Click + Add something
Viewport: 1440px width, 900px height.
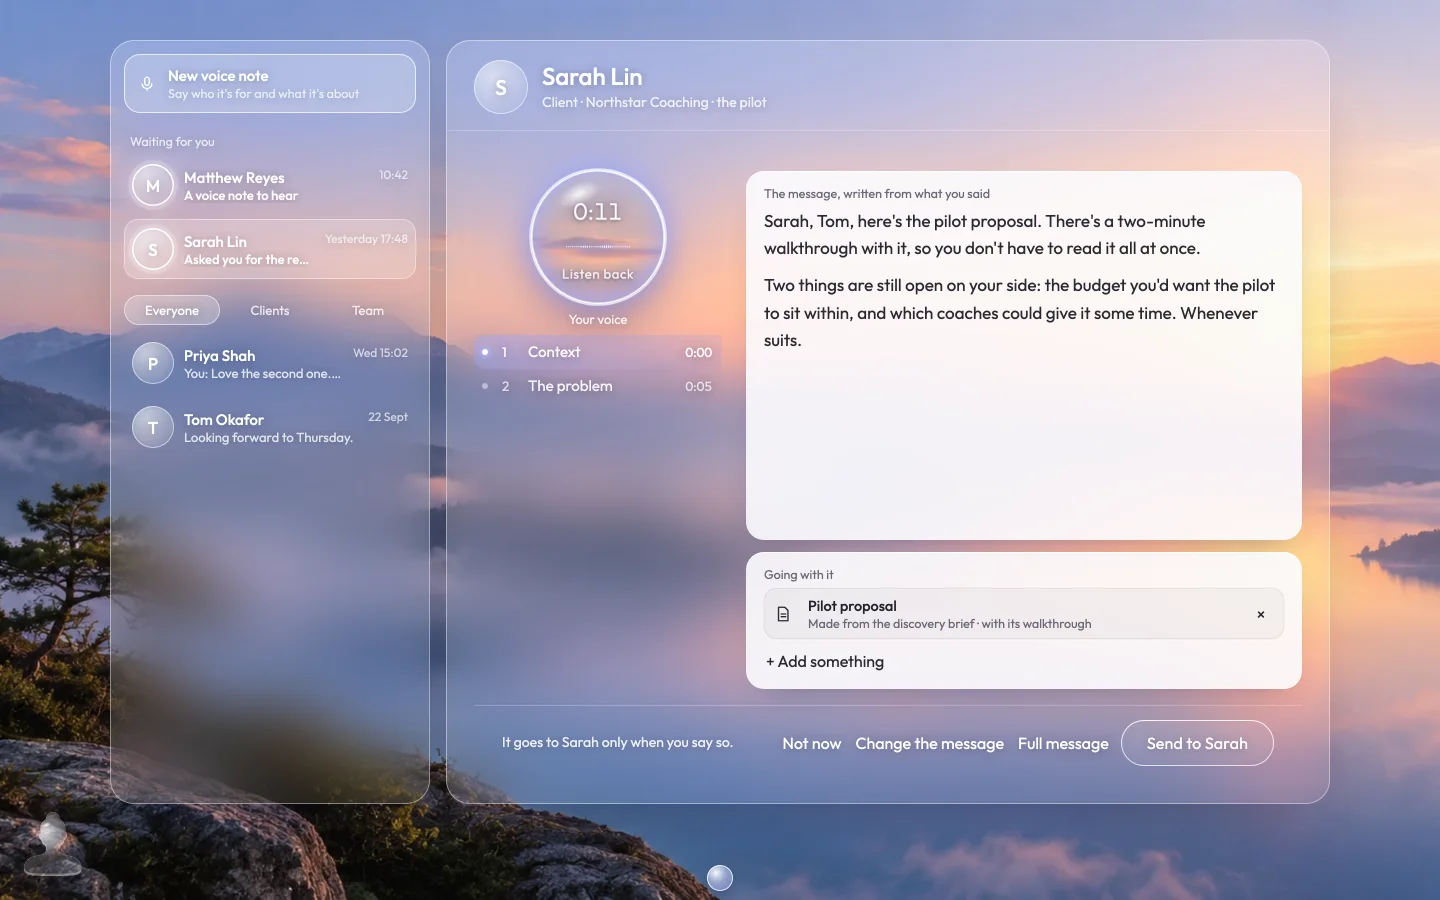pos(825,661)
